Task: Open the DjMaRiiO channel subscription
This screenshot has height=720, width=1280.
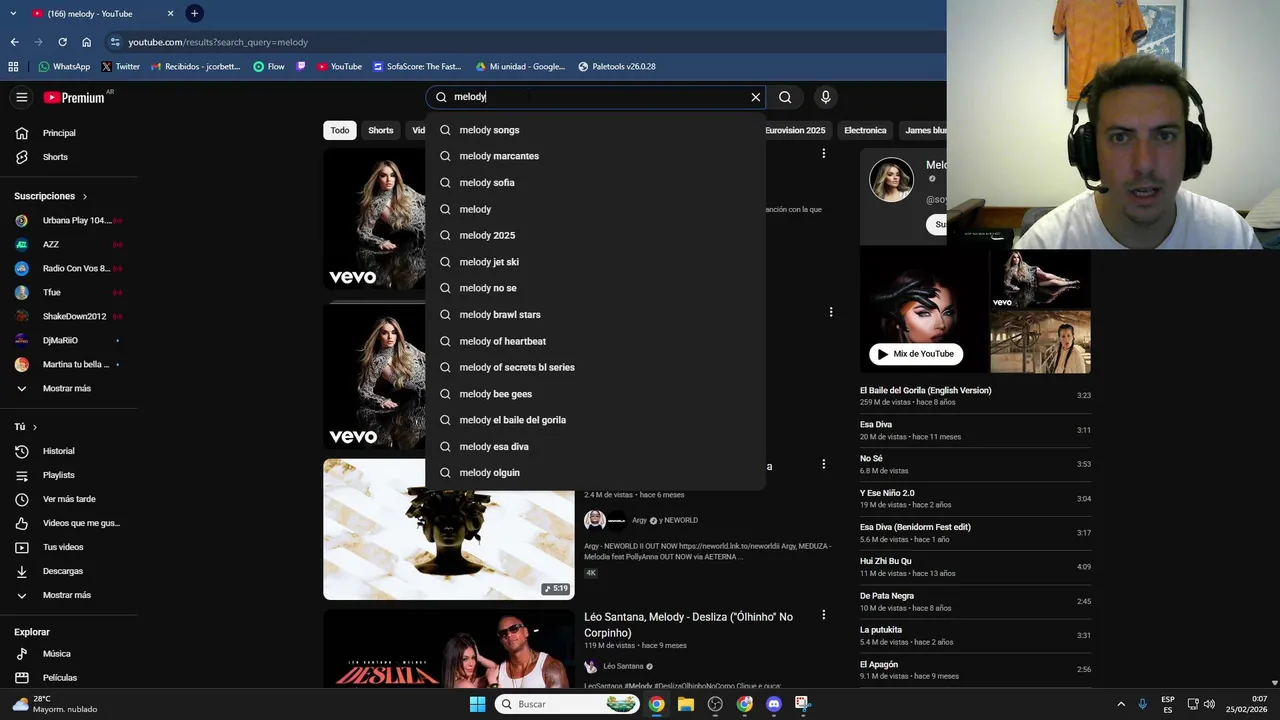Action: click(67, 340)
